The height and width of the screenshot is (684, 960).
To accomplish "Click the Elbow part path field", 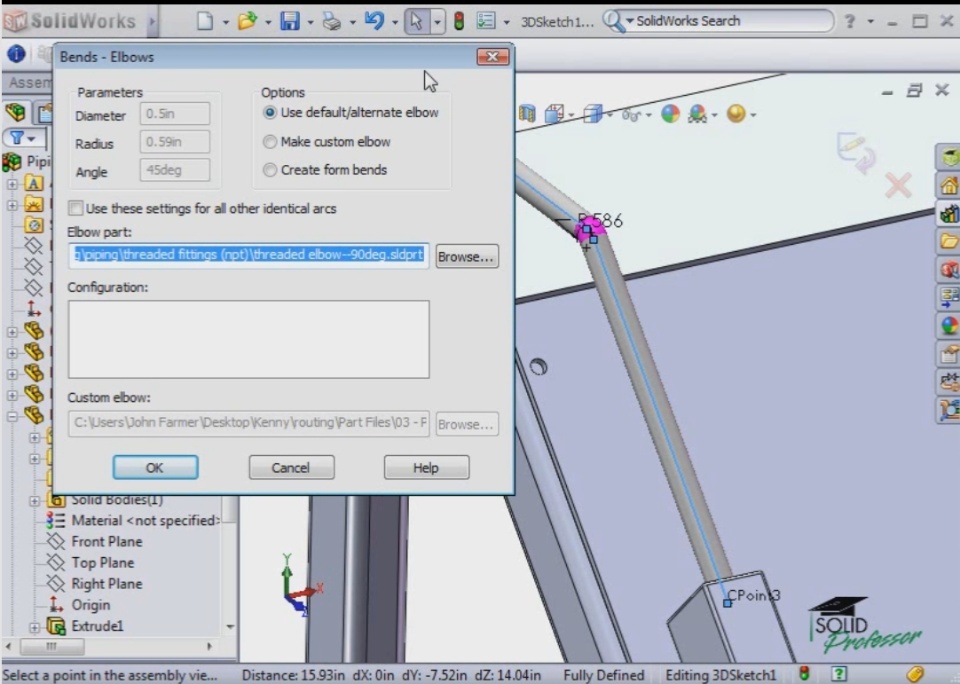I will (x=249, y=255).
